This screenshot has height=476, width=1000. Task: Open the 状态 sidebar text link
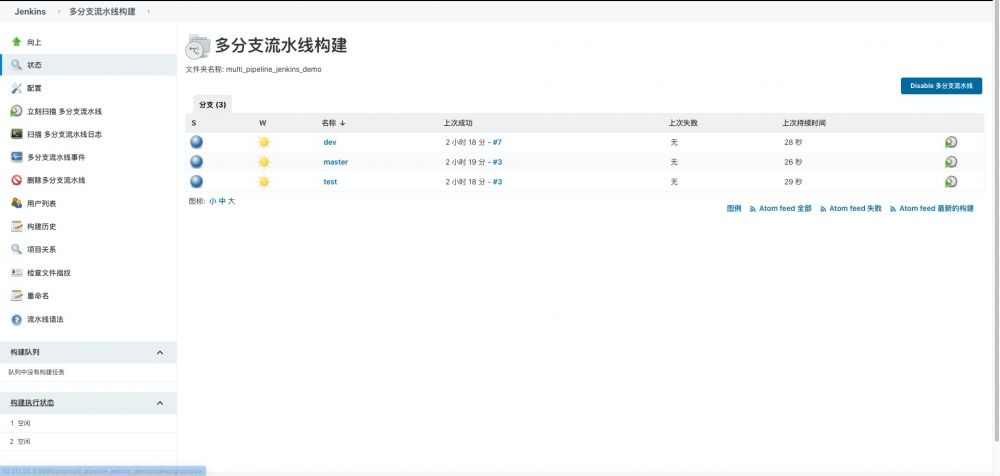[x=34, y=65]
